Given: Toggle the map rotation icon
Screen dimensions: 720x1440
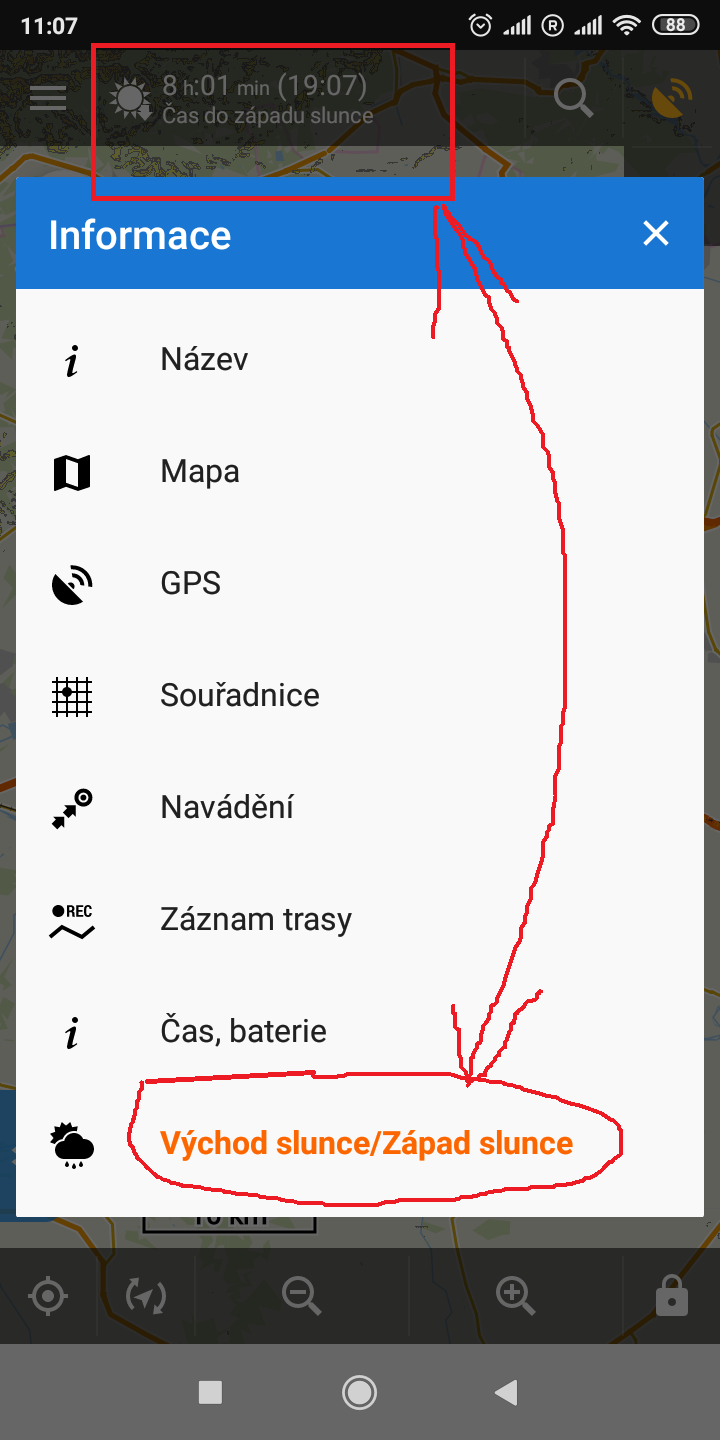Looking at the screenshot, I should (146, 1297).
